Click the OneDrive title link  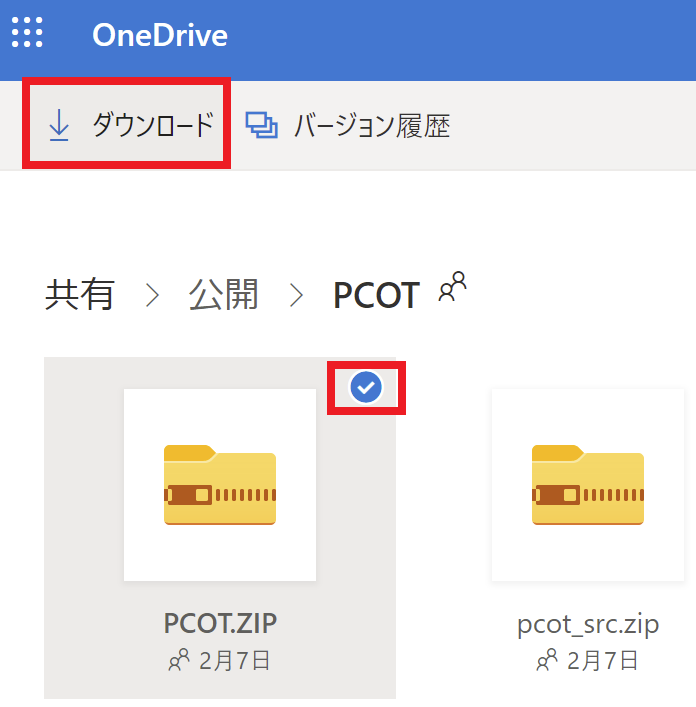pos(160,35)
